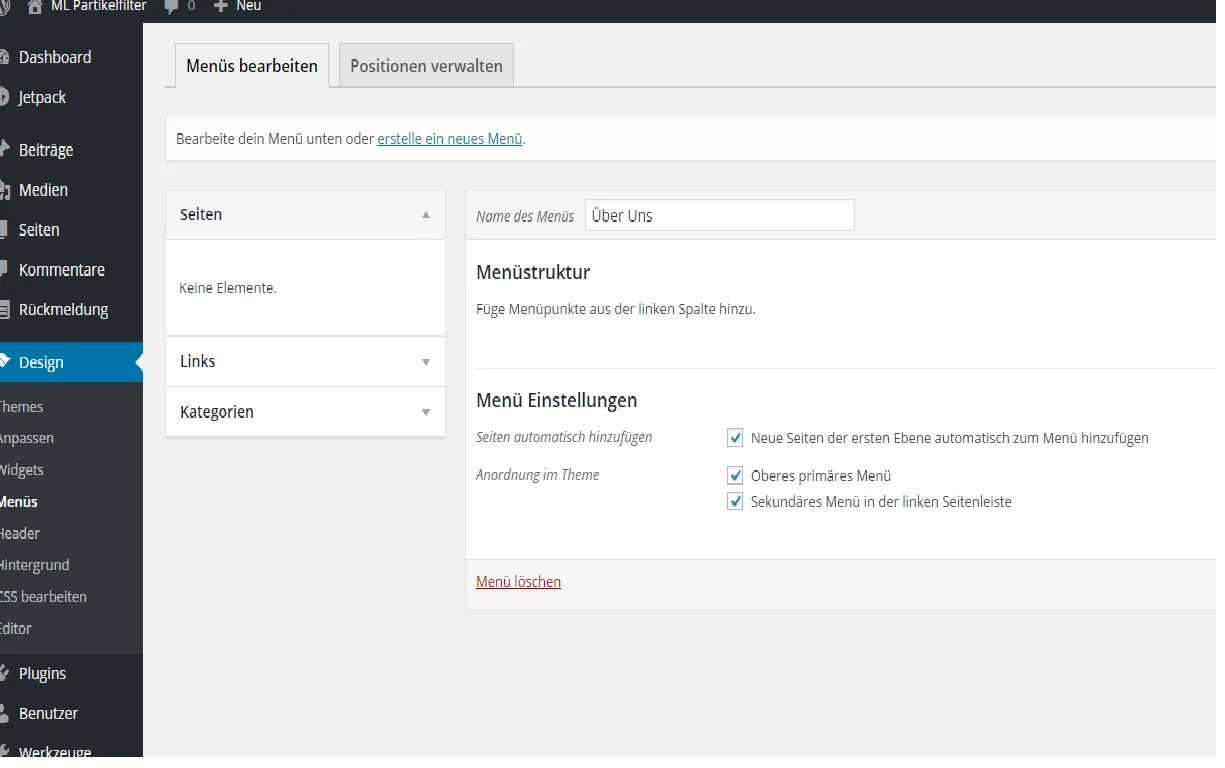This screenshot has width=1225, height=768.
Task: Click the Name des Menüs input field
Action: click(x=720, y=215)
